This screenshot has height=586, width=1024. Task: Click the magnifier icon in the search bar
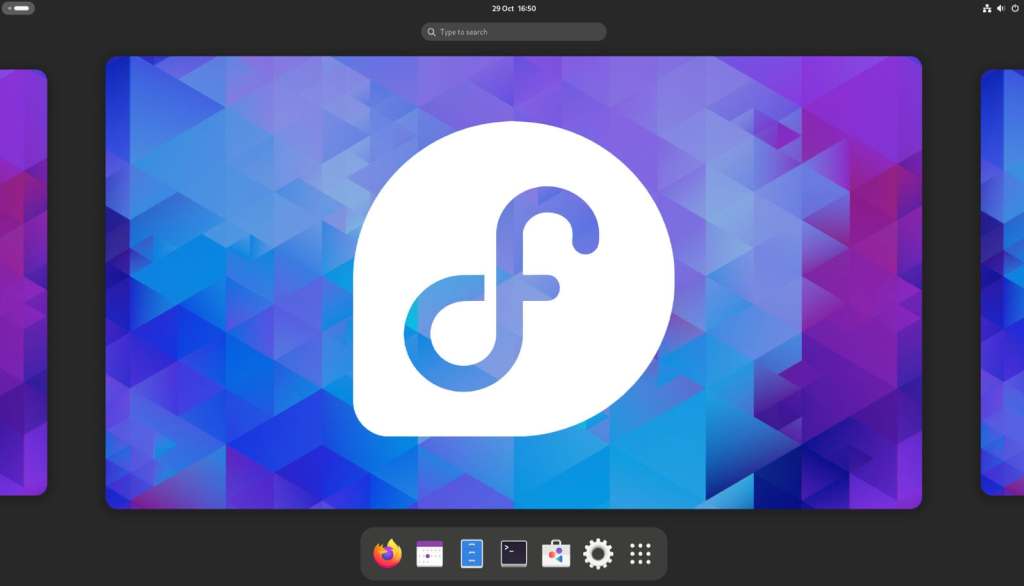point(432,31)
